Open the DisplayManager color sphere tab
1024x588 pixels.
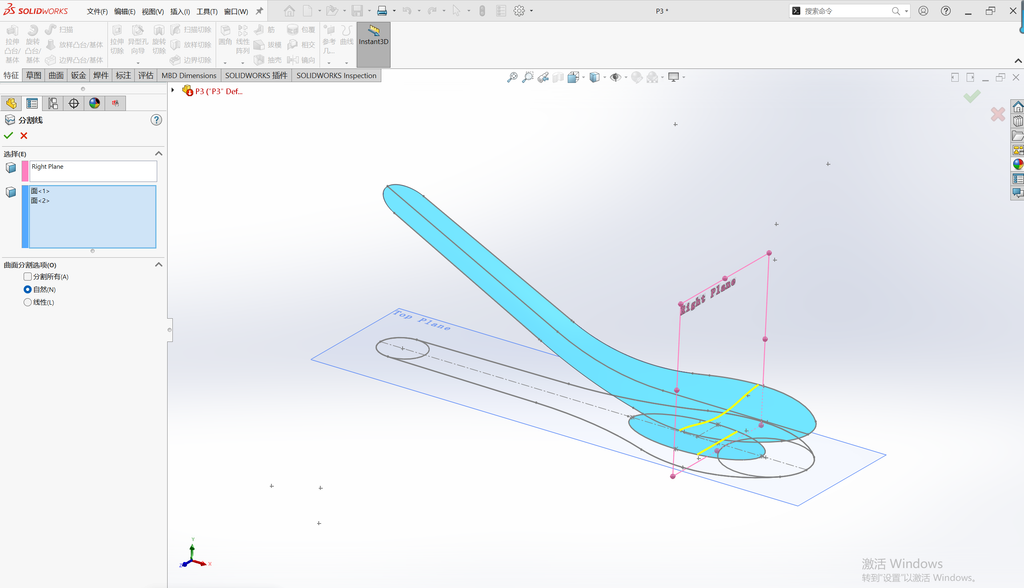(x=95, y=103)
